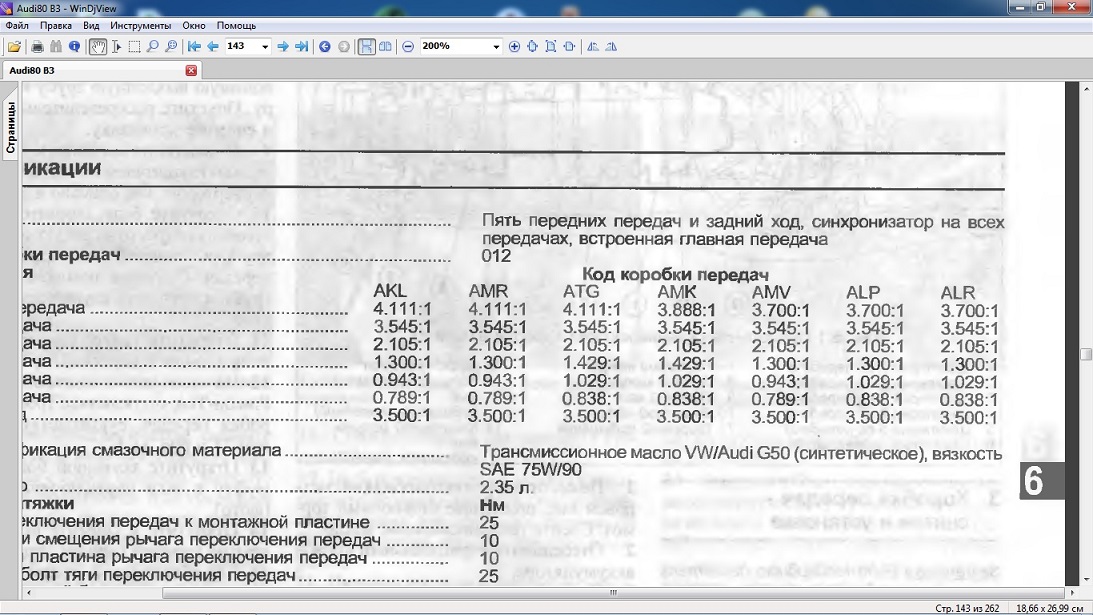Viewport: 1093px width, 615px height.
Task: Click the Print icon in toolbar
Action: [x=37, y=47]
